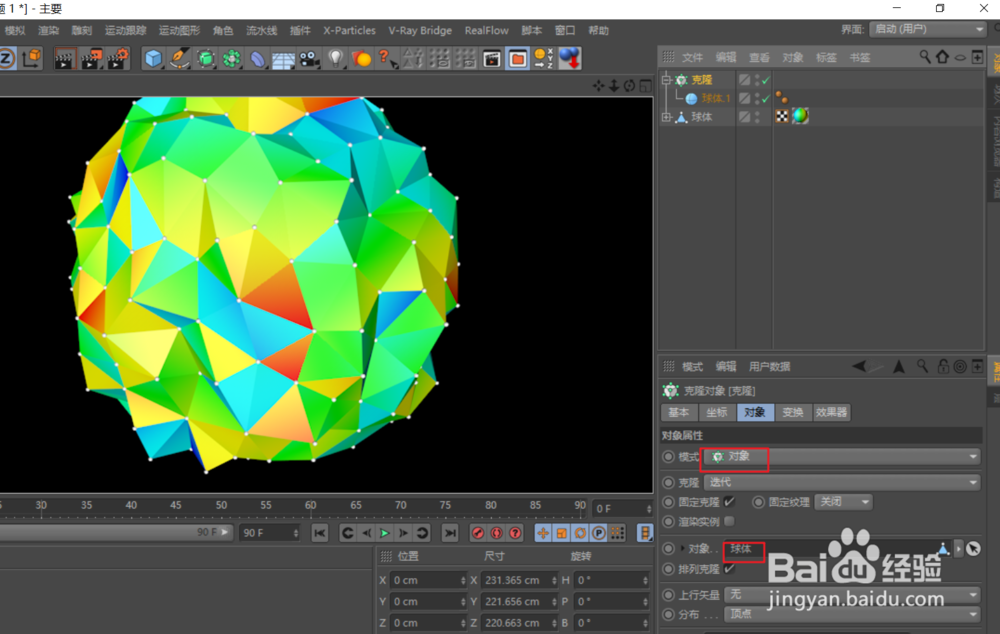1000x634 pixels.
Task: Render to Picture Viewer icon
Action: coord(91,59)
